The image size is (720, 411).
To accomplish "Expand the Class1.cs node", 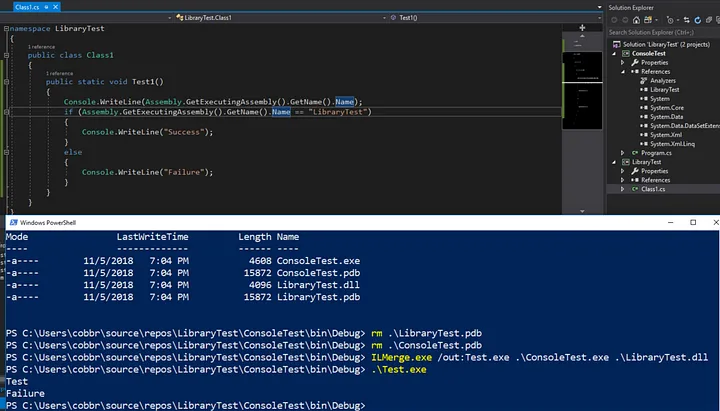I will (623, 189).
